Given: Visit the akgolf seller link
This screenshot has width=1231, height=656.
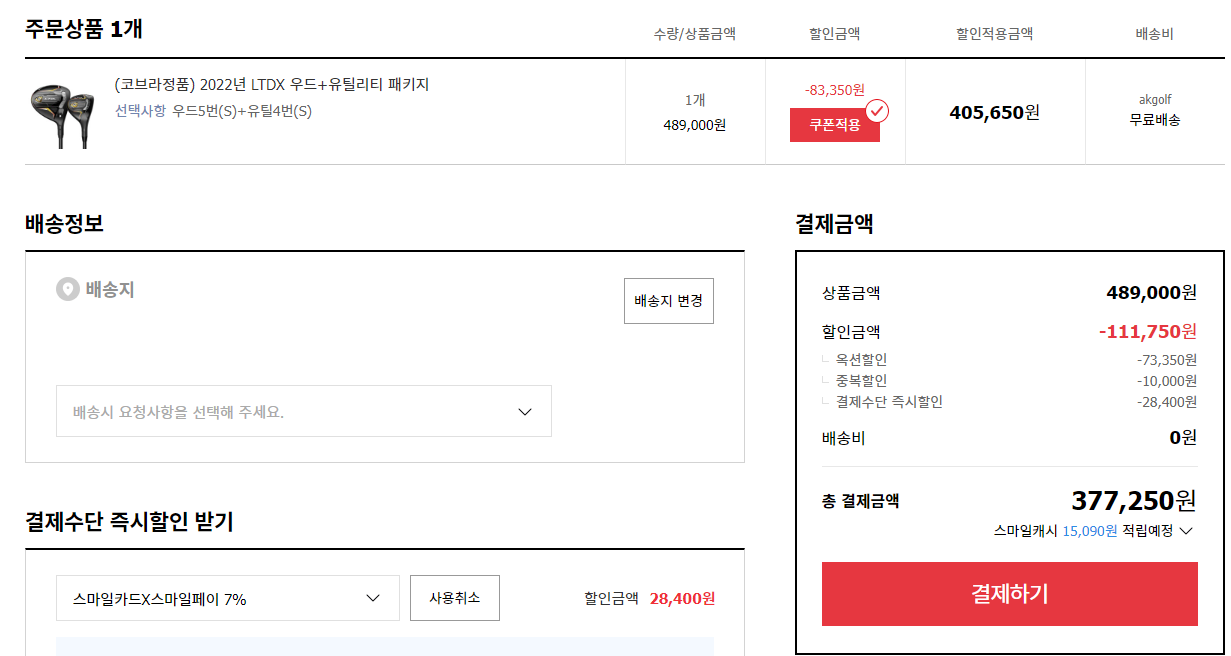Looking at the screenshot, I should pos(1154,100).
